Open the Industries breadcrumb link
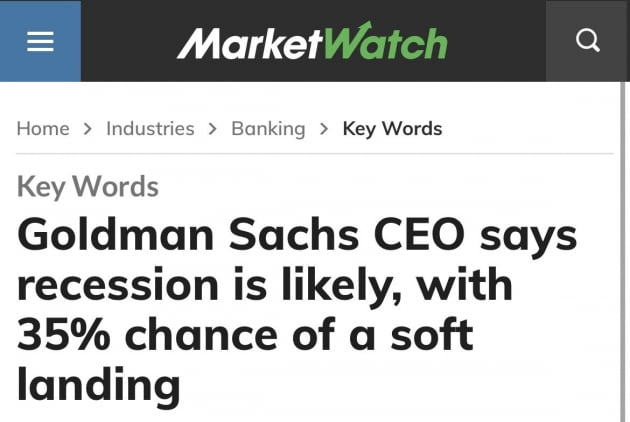Image resolution: width=630 pixels, height=422 pixels. [150, 129]
